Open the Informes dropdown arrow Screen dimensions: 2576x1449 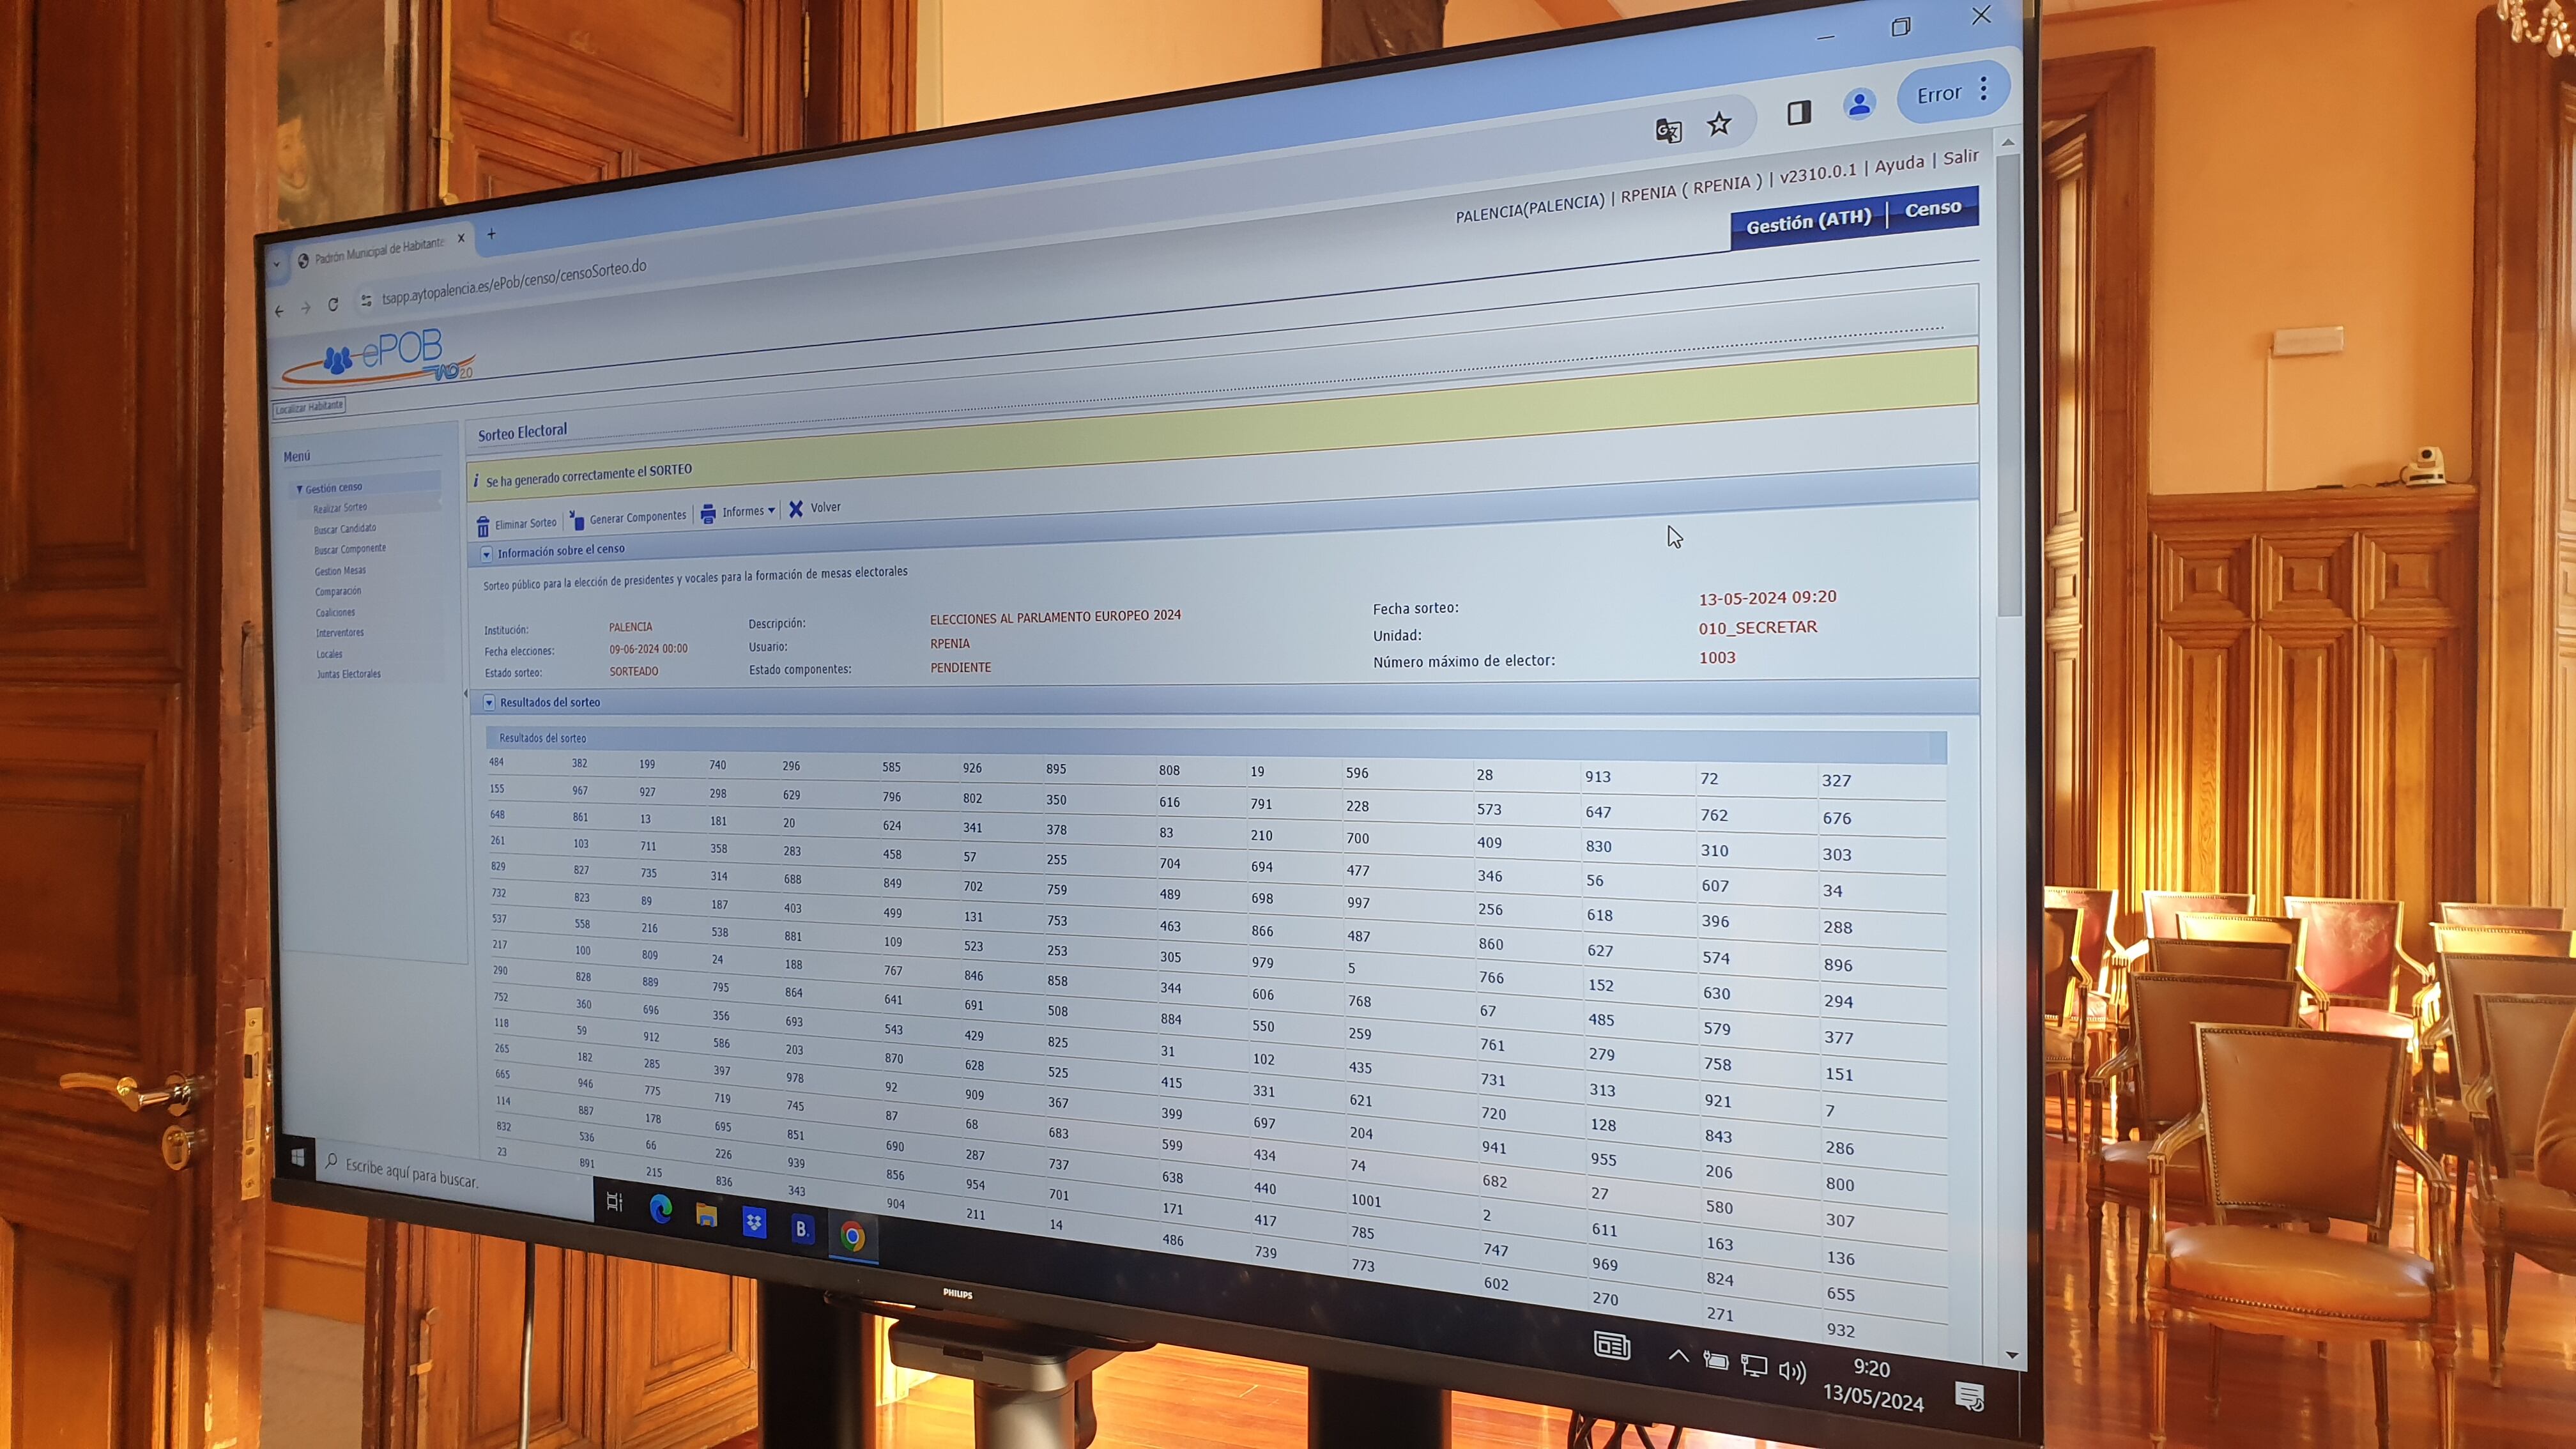(771, 510)
